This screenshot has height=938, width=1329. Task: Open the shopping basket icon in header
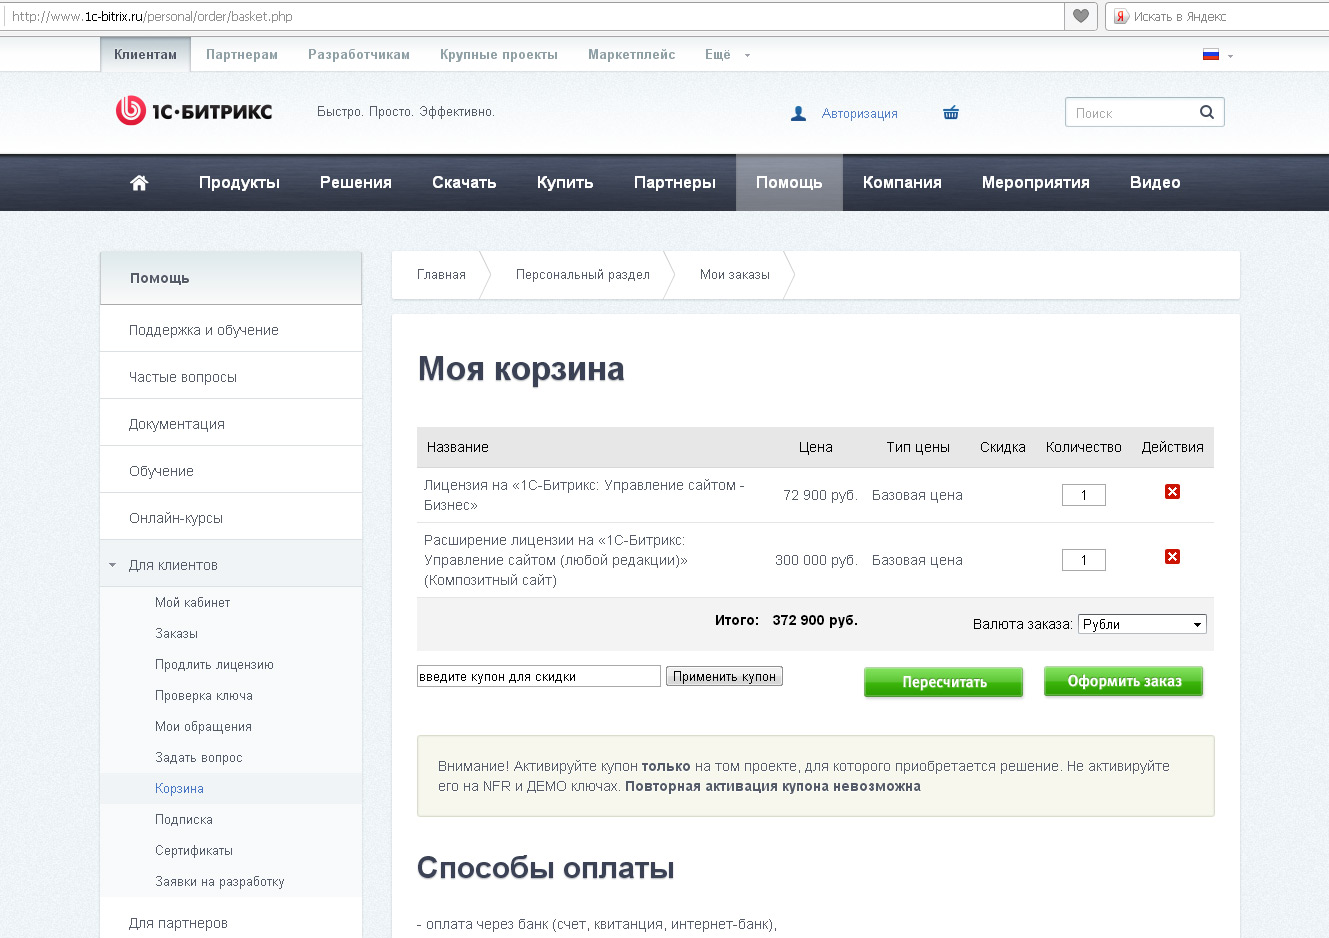(x=951, y=113)
